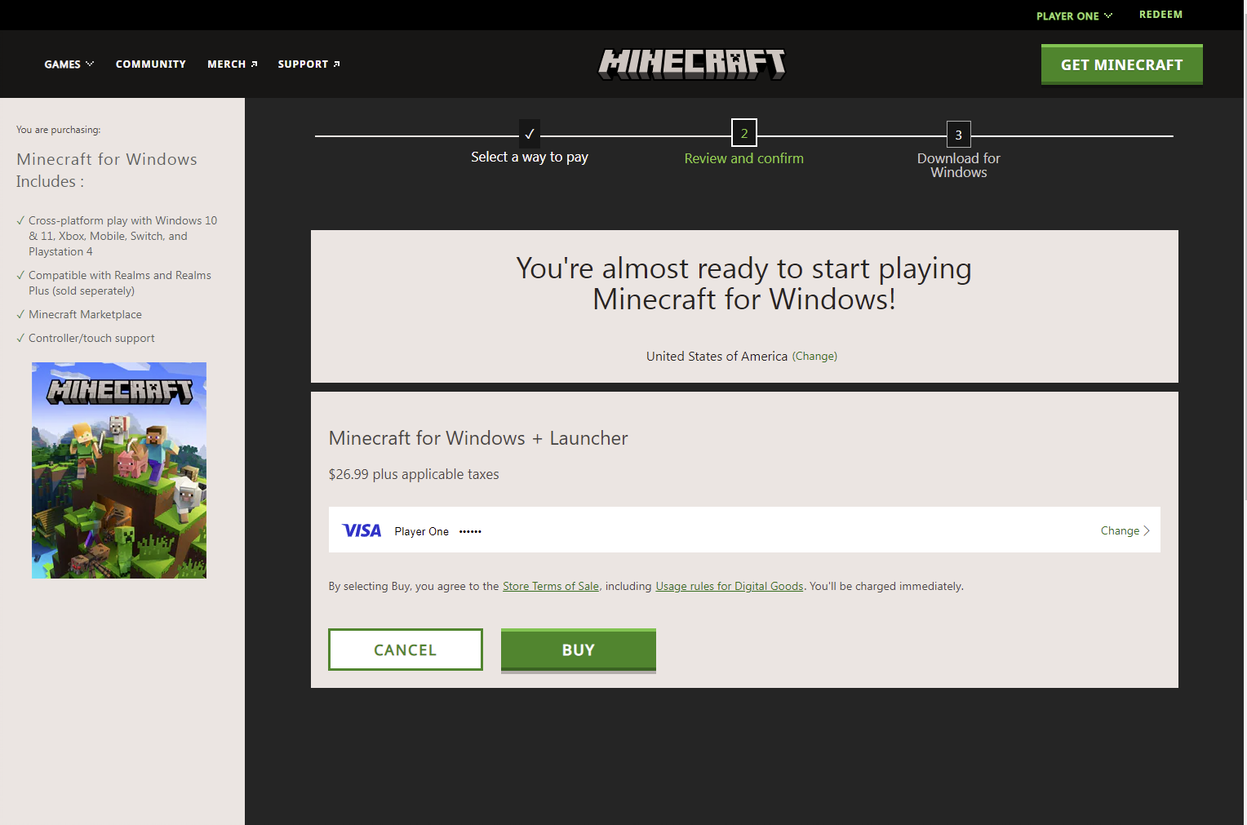This screenshot has width=1247, height=825.
Task: Click the GET MINECRAFT button
Action: click(1121, 63)
